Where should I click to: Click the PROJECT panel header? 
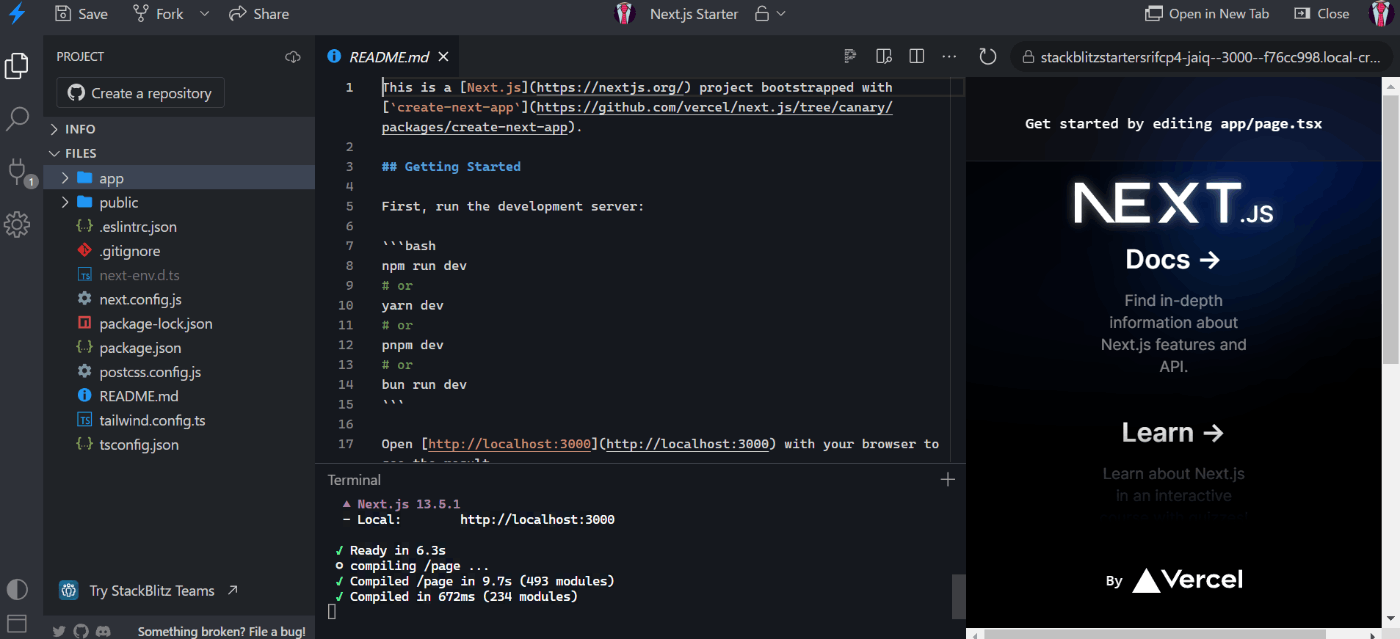pos(80,57)
